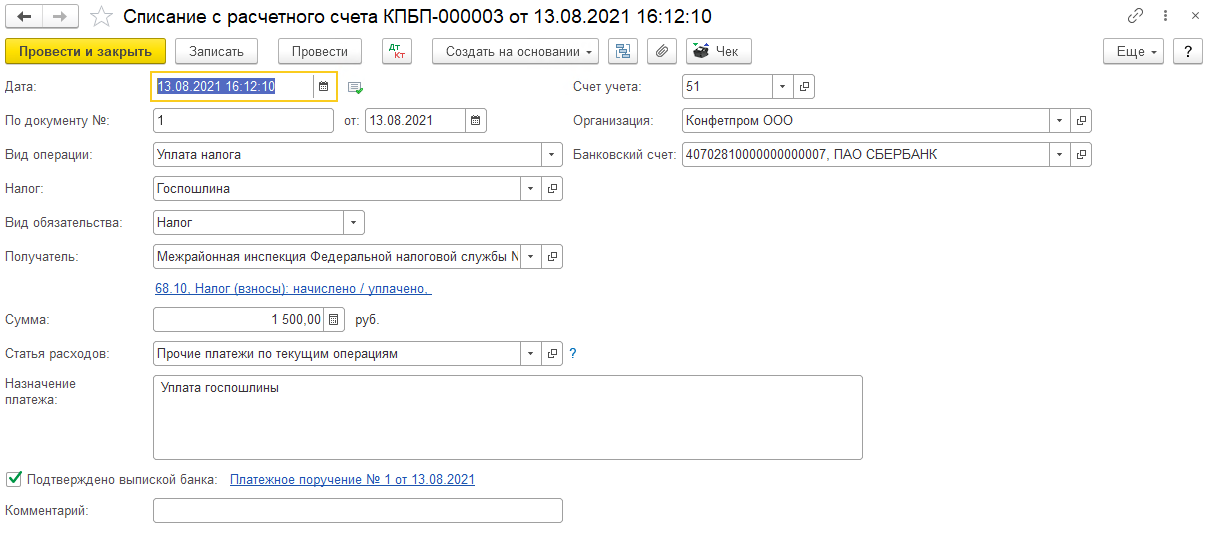
Task: Click the paperclip attached files icon
Action: 662,51
